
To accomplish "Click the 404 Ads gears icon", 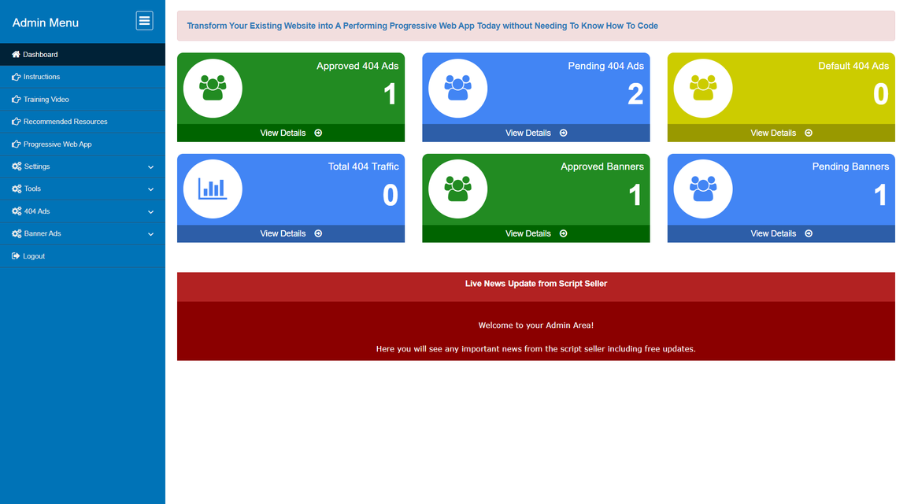I will (17, 211).
